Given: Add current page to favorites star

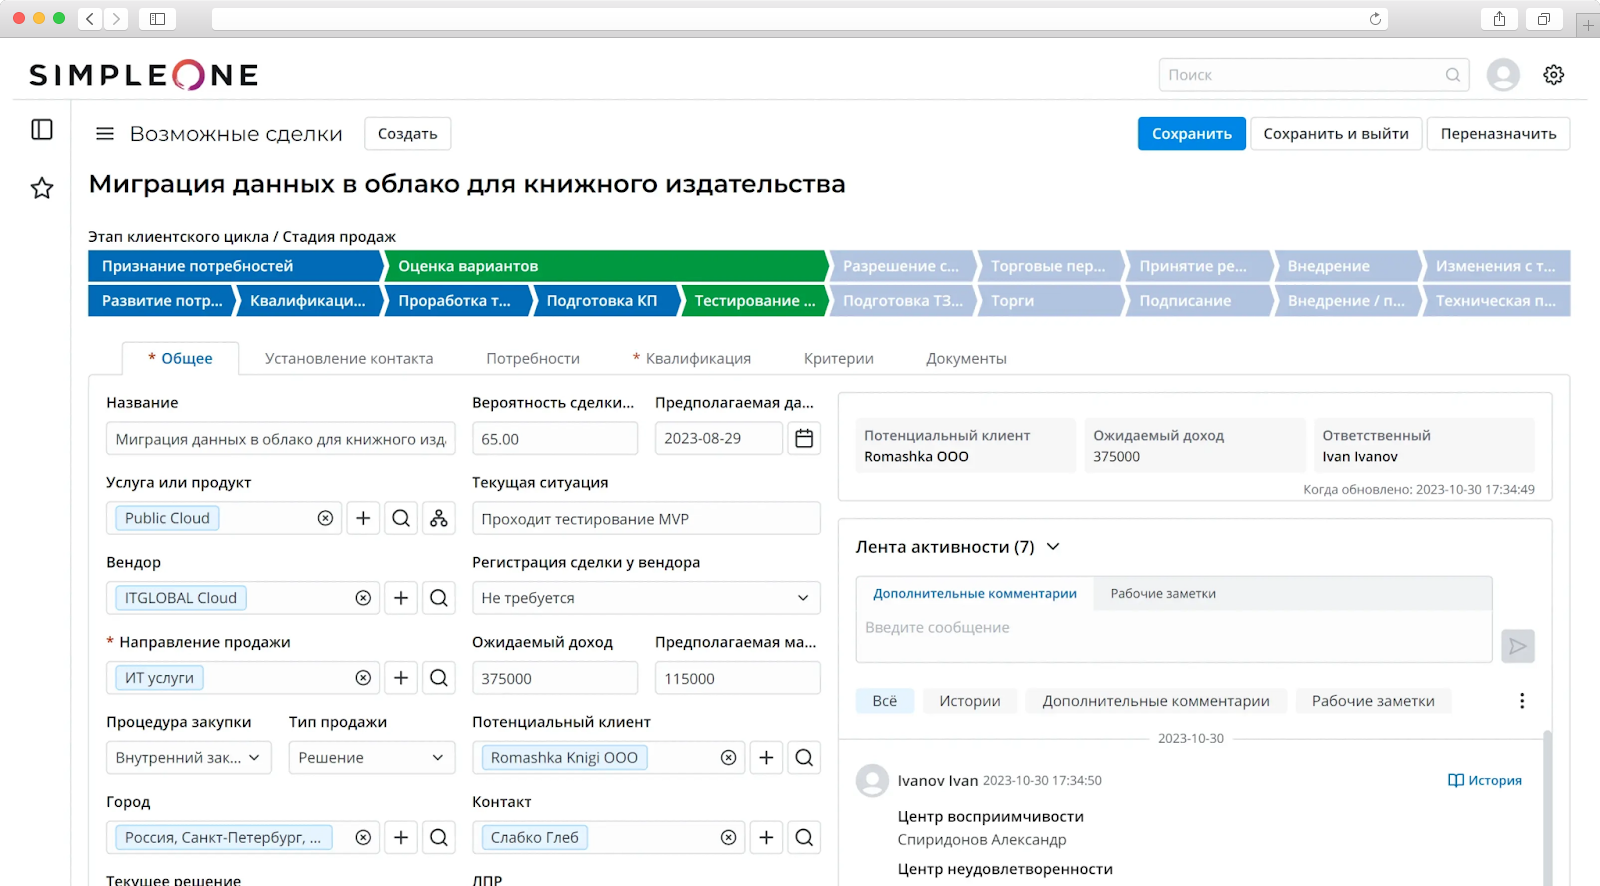Looking at the screenshot, I should [42, 188].
